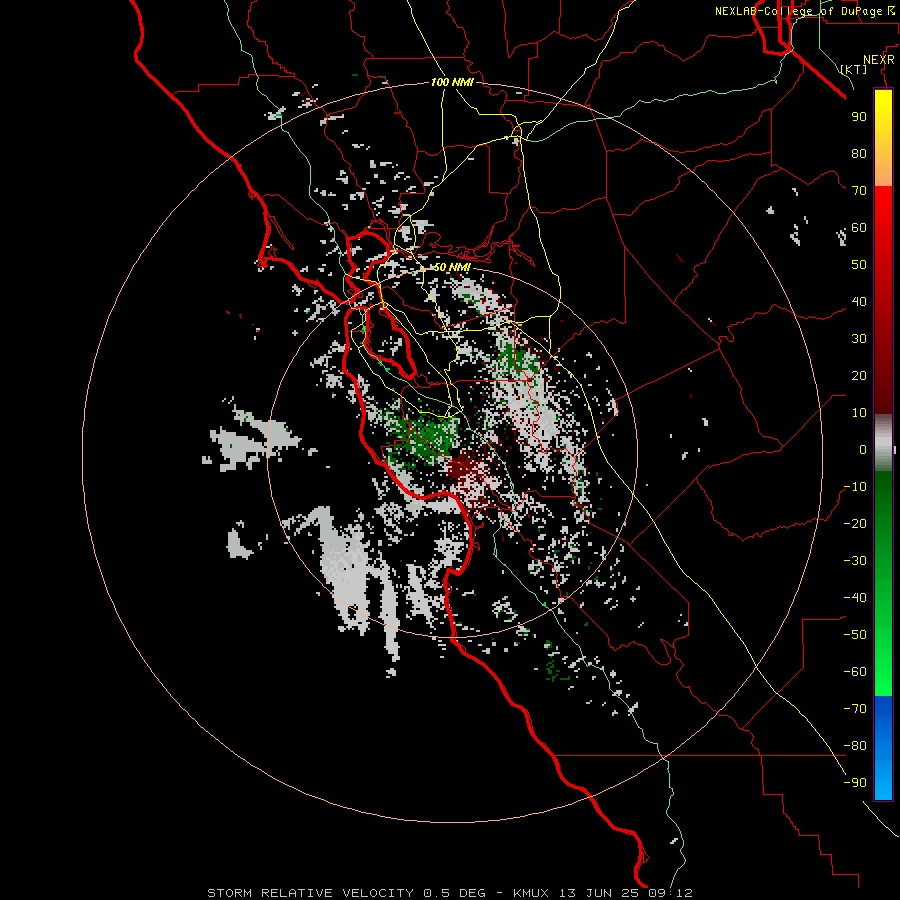Click the positive 70 scale value
This screenshot has height=900, width=900.
(859, 191)
